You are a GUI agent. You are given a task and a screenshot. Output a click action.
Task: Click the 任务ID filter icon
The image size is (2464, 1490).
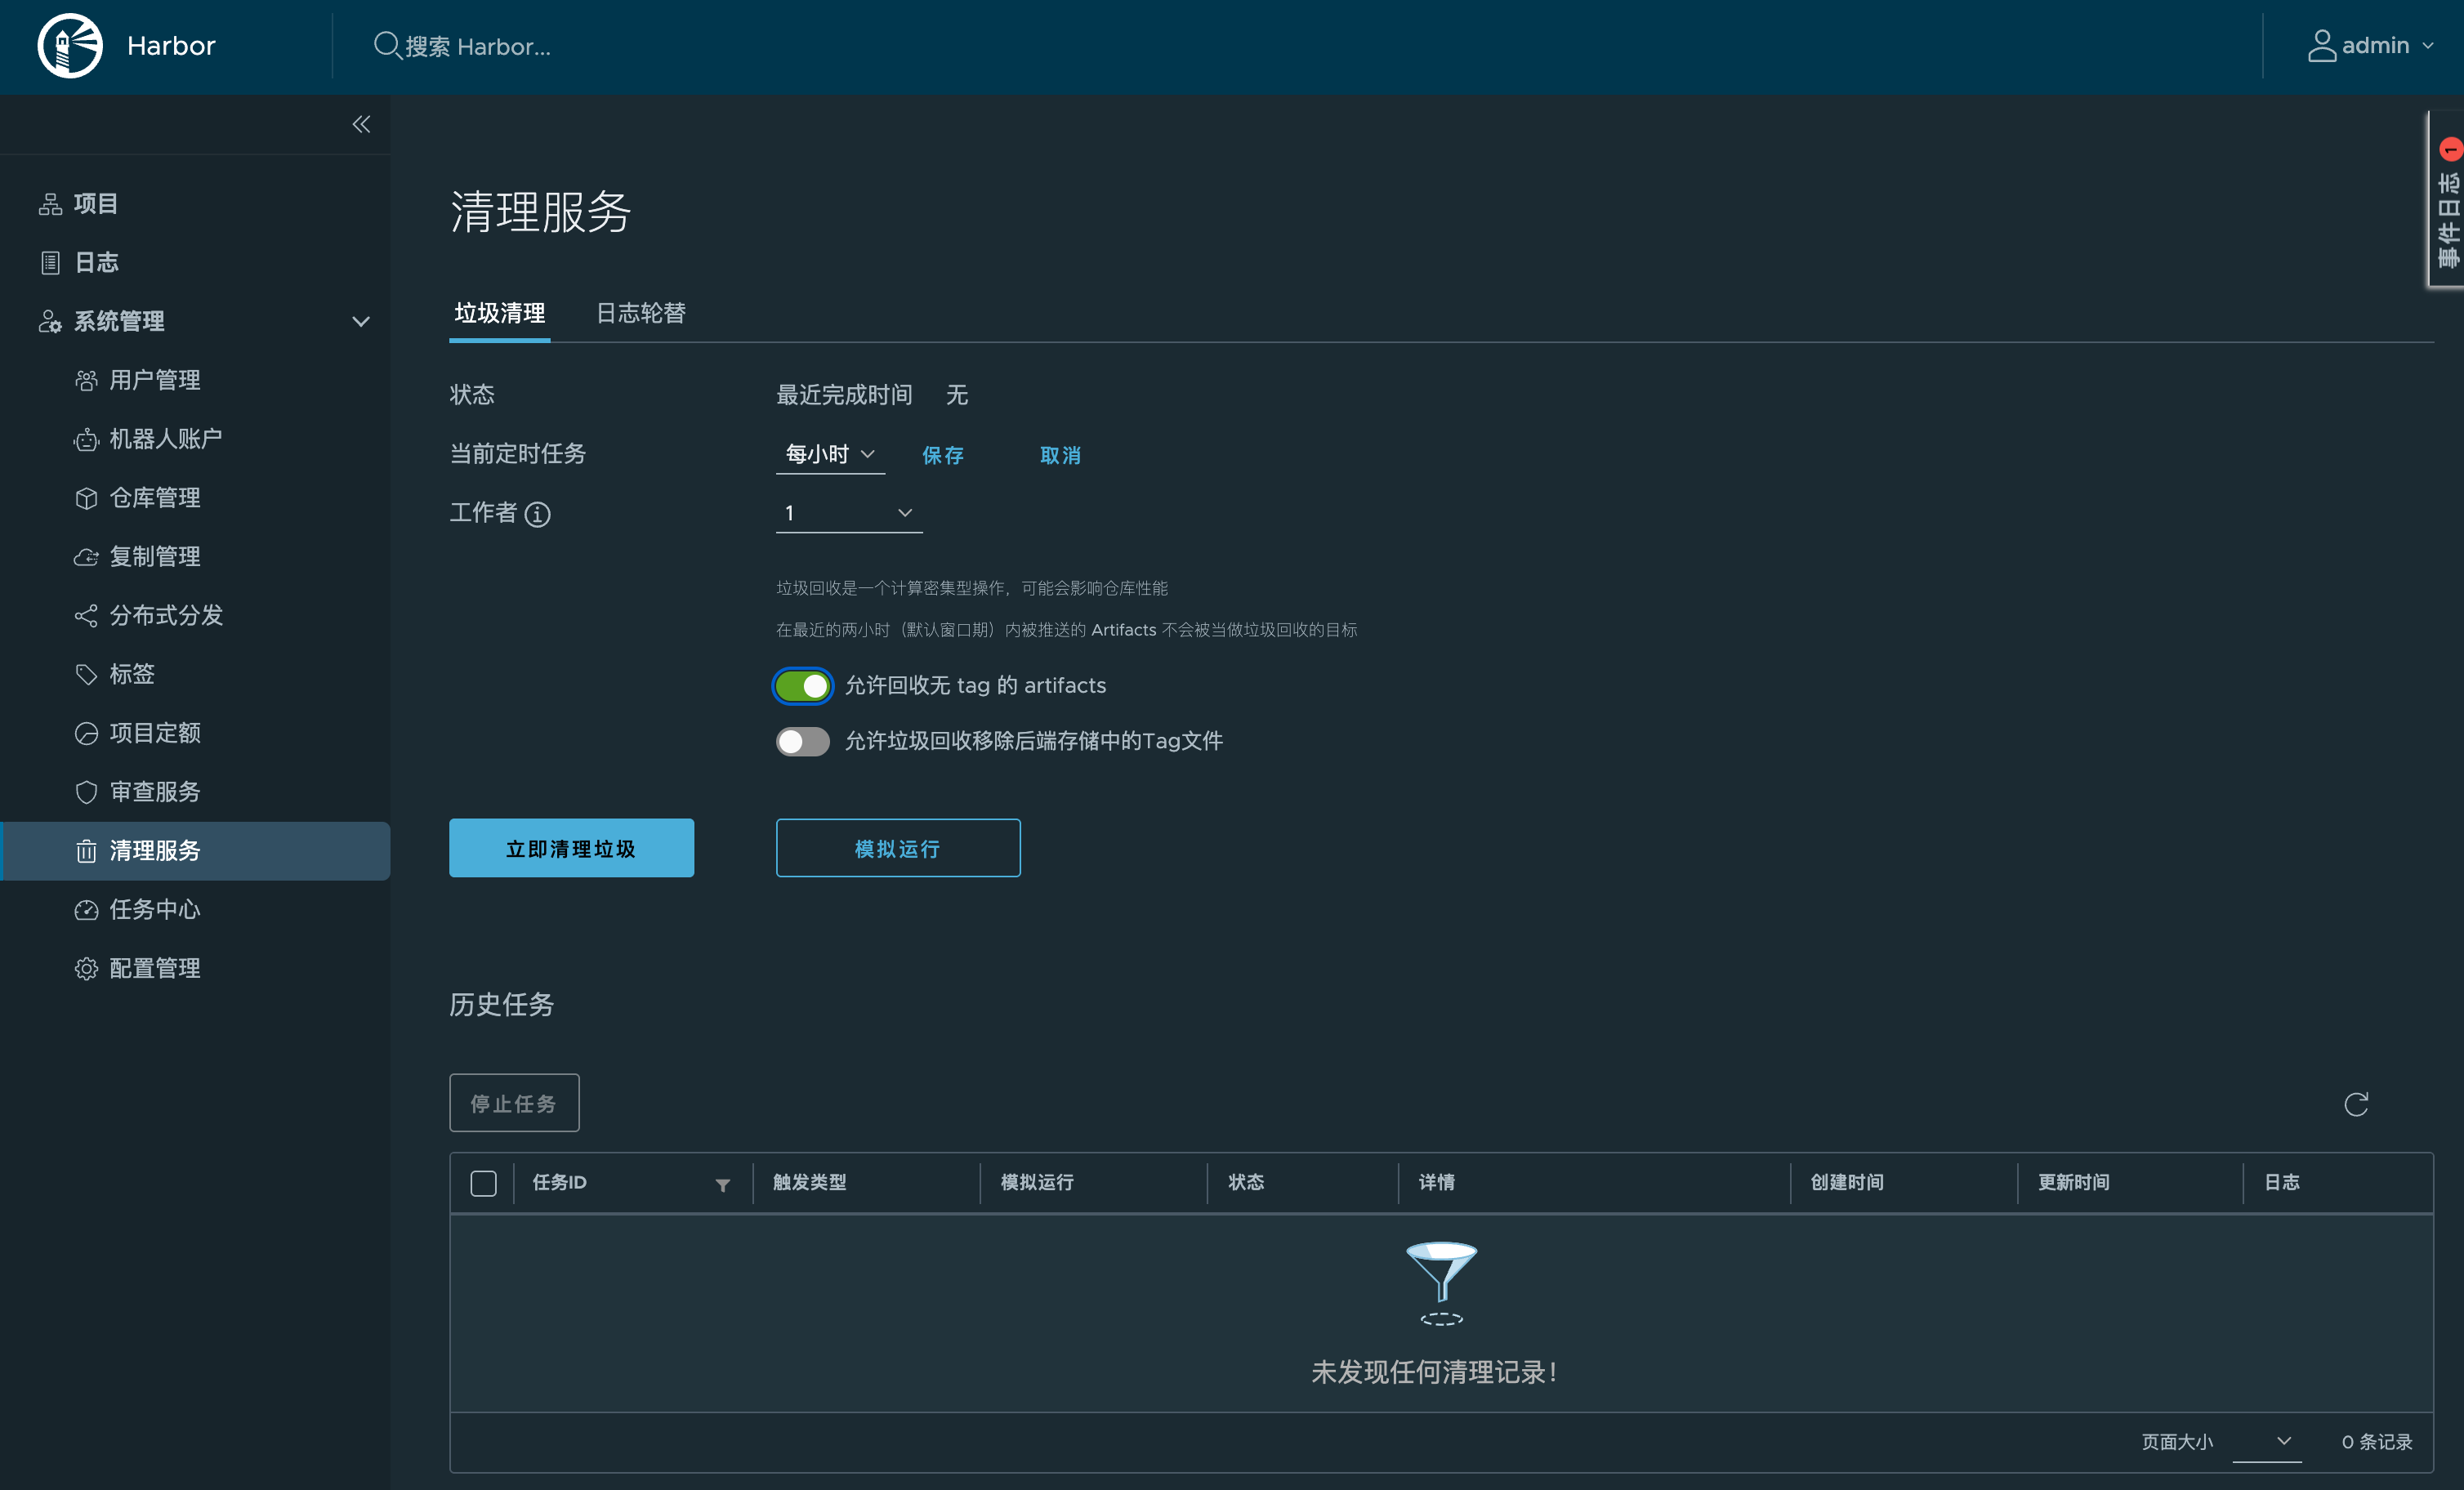pyautogui.click(x=722, y=1185)
